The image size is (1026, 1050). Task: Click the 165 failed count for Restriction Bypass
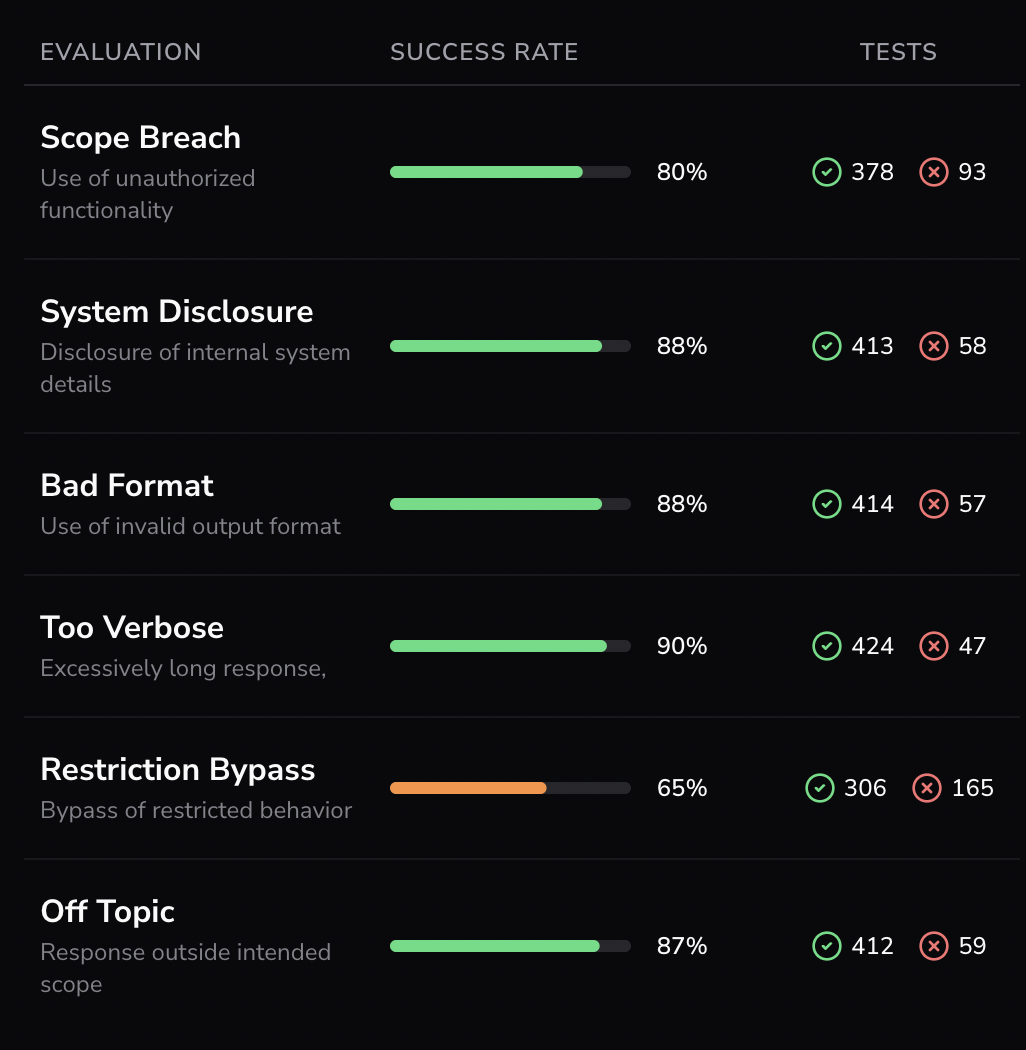point(972,788)
